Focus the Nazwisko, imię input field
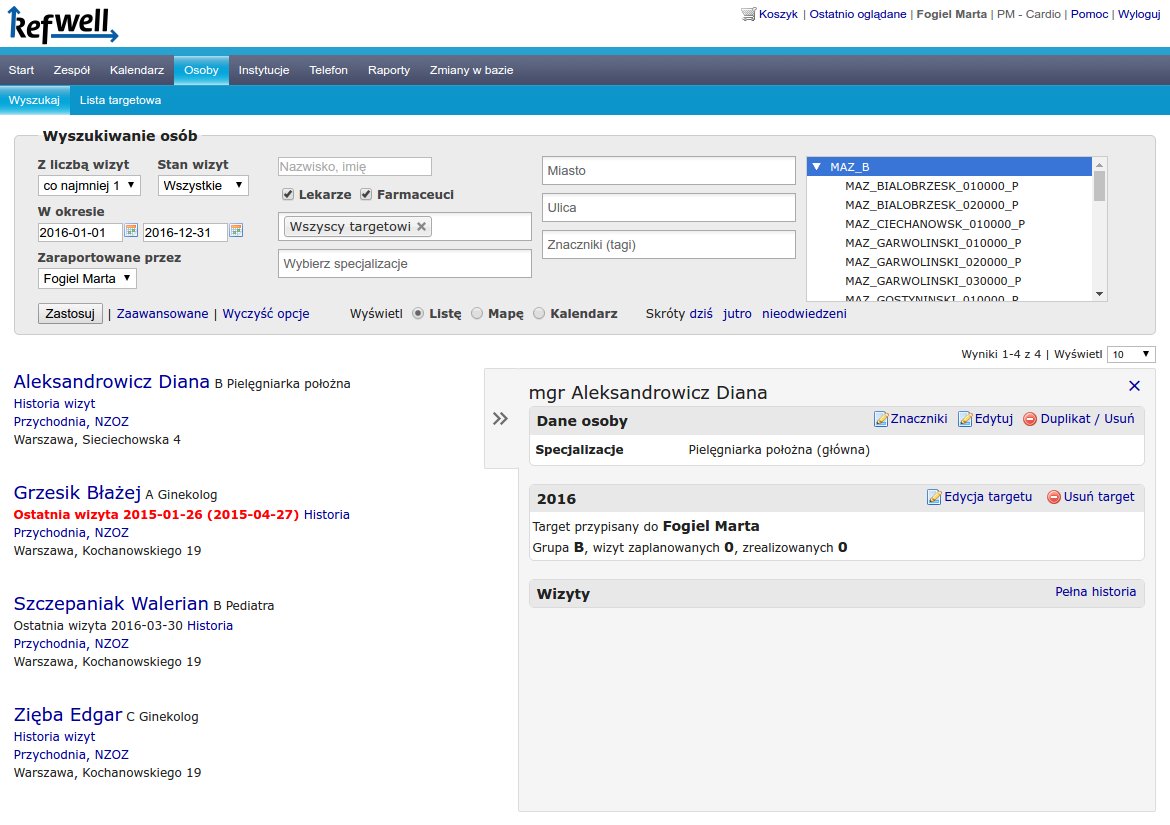This screenshot has height=825, width=1170. (x=354, y=167)
